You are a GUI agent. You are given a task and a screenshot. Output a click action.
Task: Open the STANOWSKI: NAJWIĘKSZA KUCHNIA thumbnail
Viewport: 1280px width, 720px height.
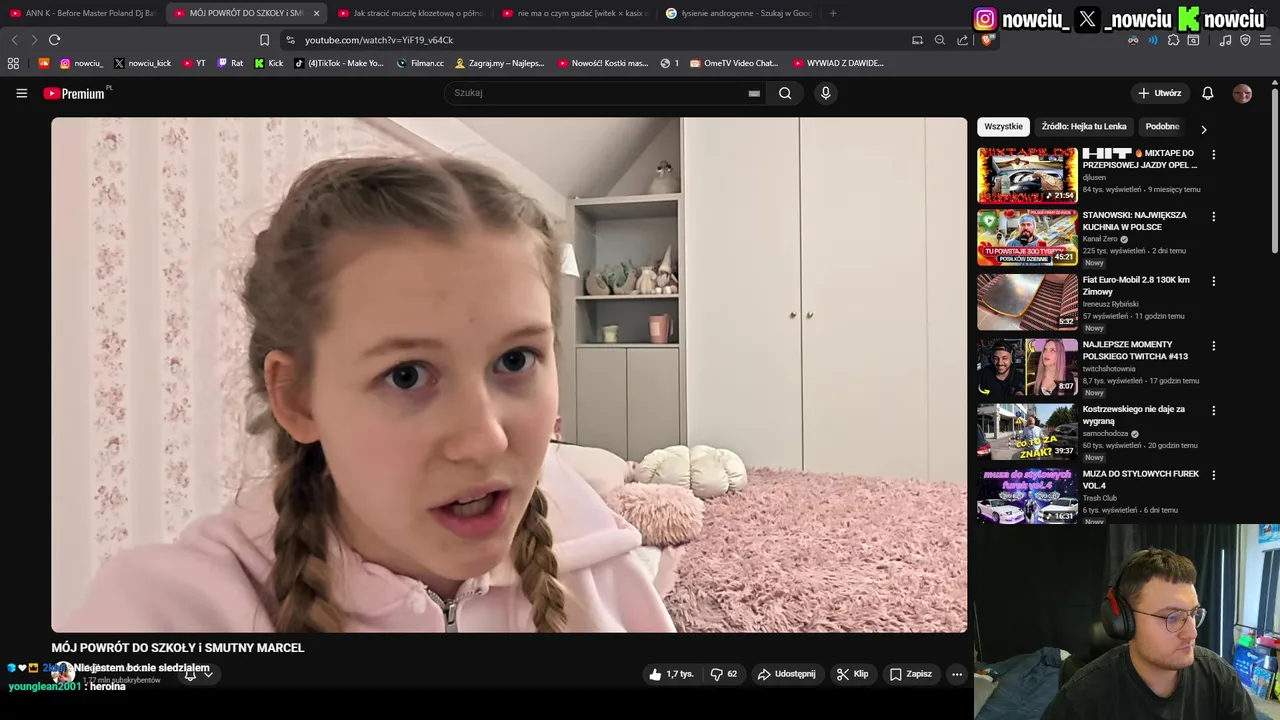1027,238
